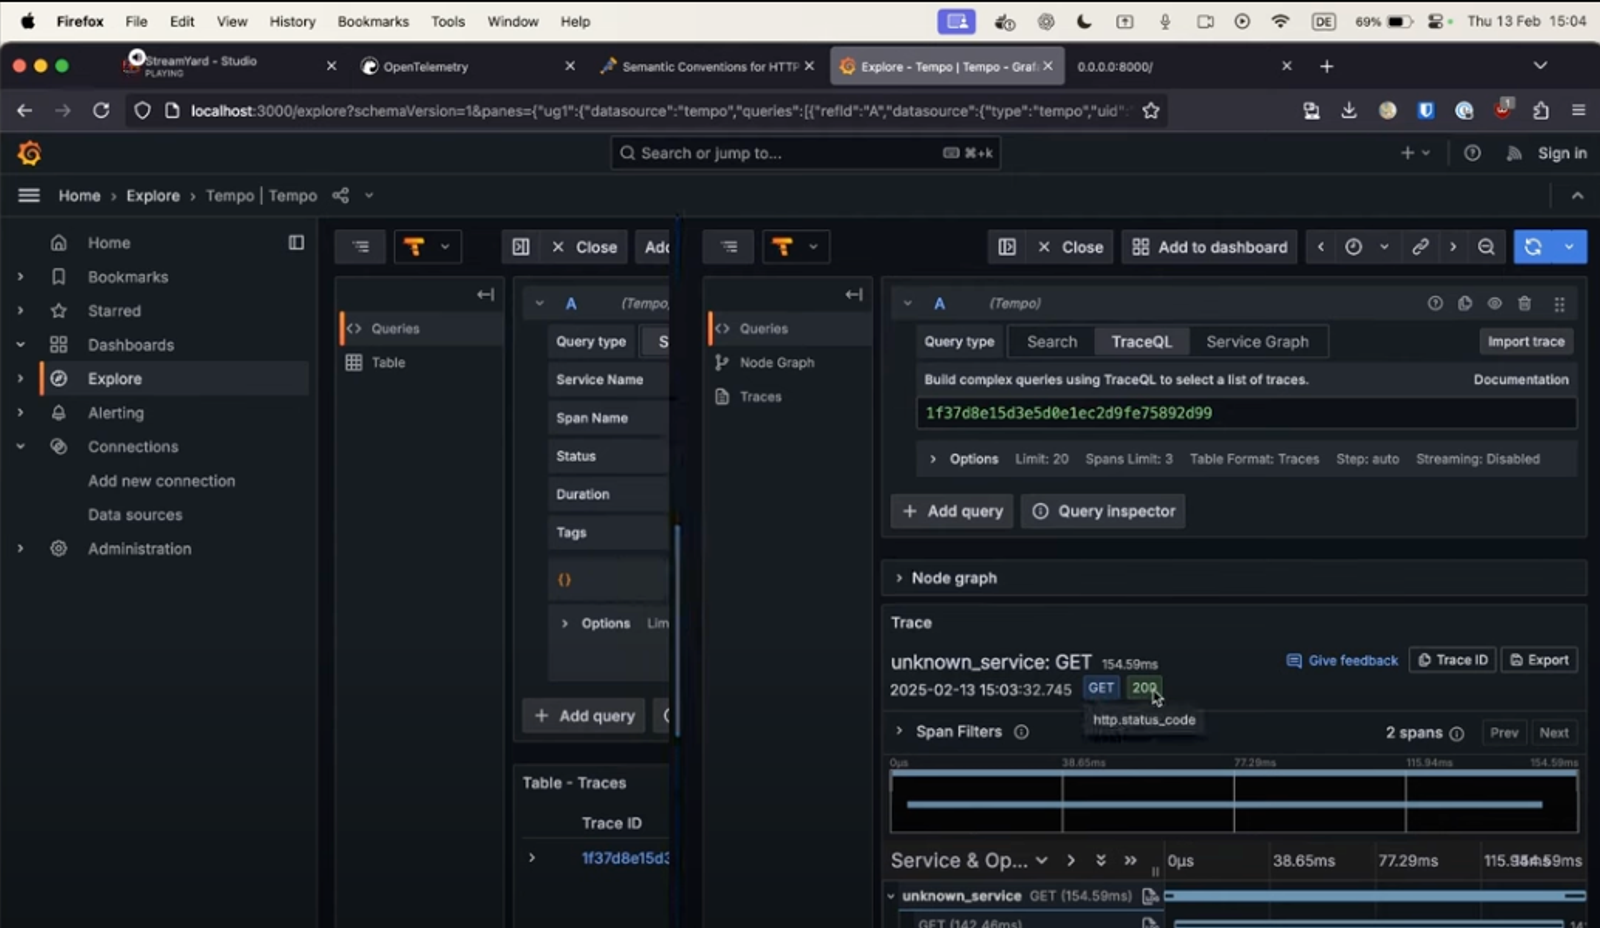Switch to the OpenTelemetry browser tab
The image size is (1600, 928).
pyautogui.click(x=467, y=66)
